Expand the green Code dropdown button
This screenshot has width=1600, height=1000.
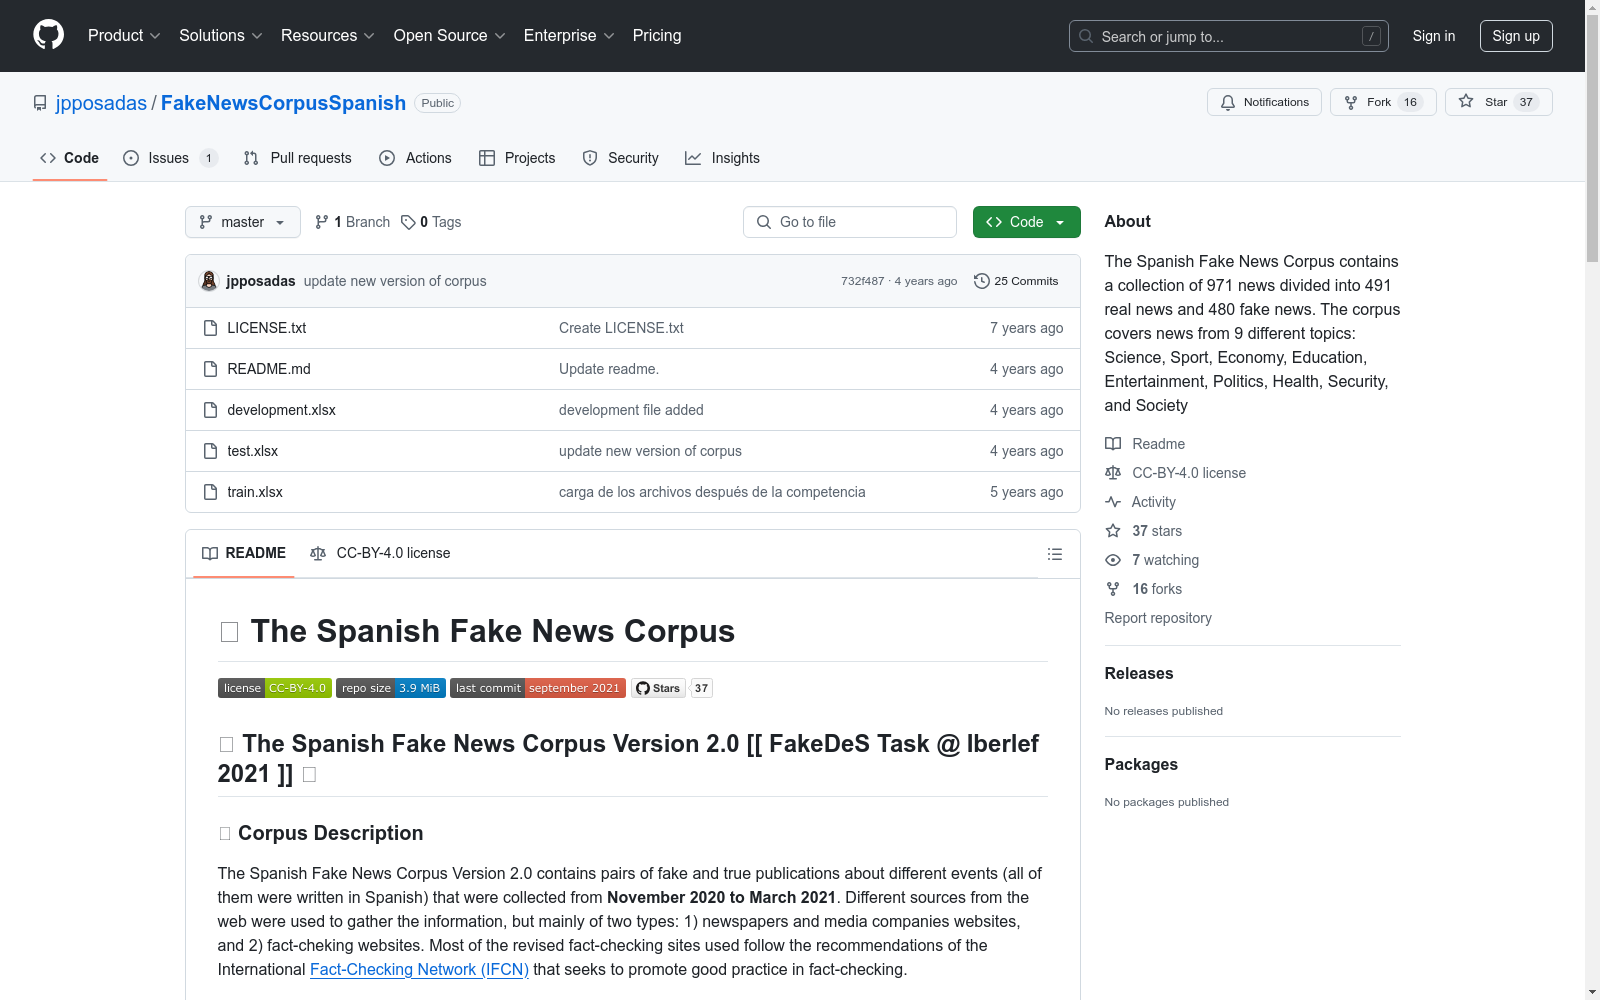point(1026,222)
